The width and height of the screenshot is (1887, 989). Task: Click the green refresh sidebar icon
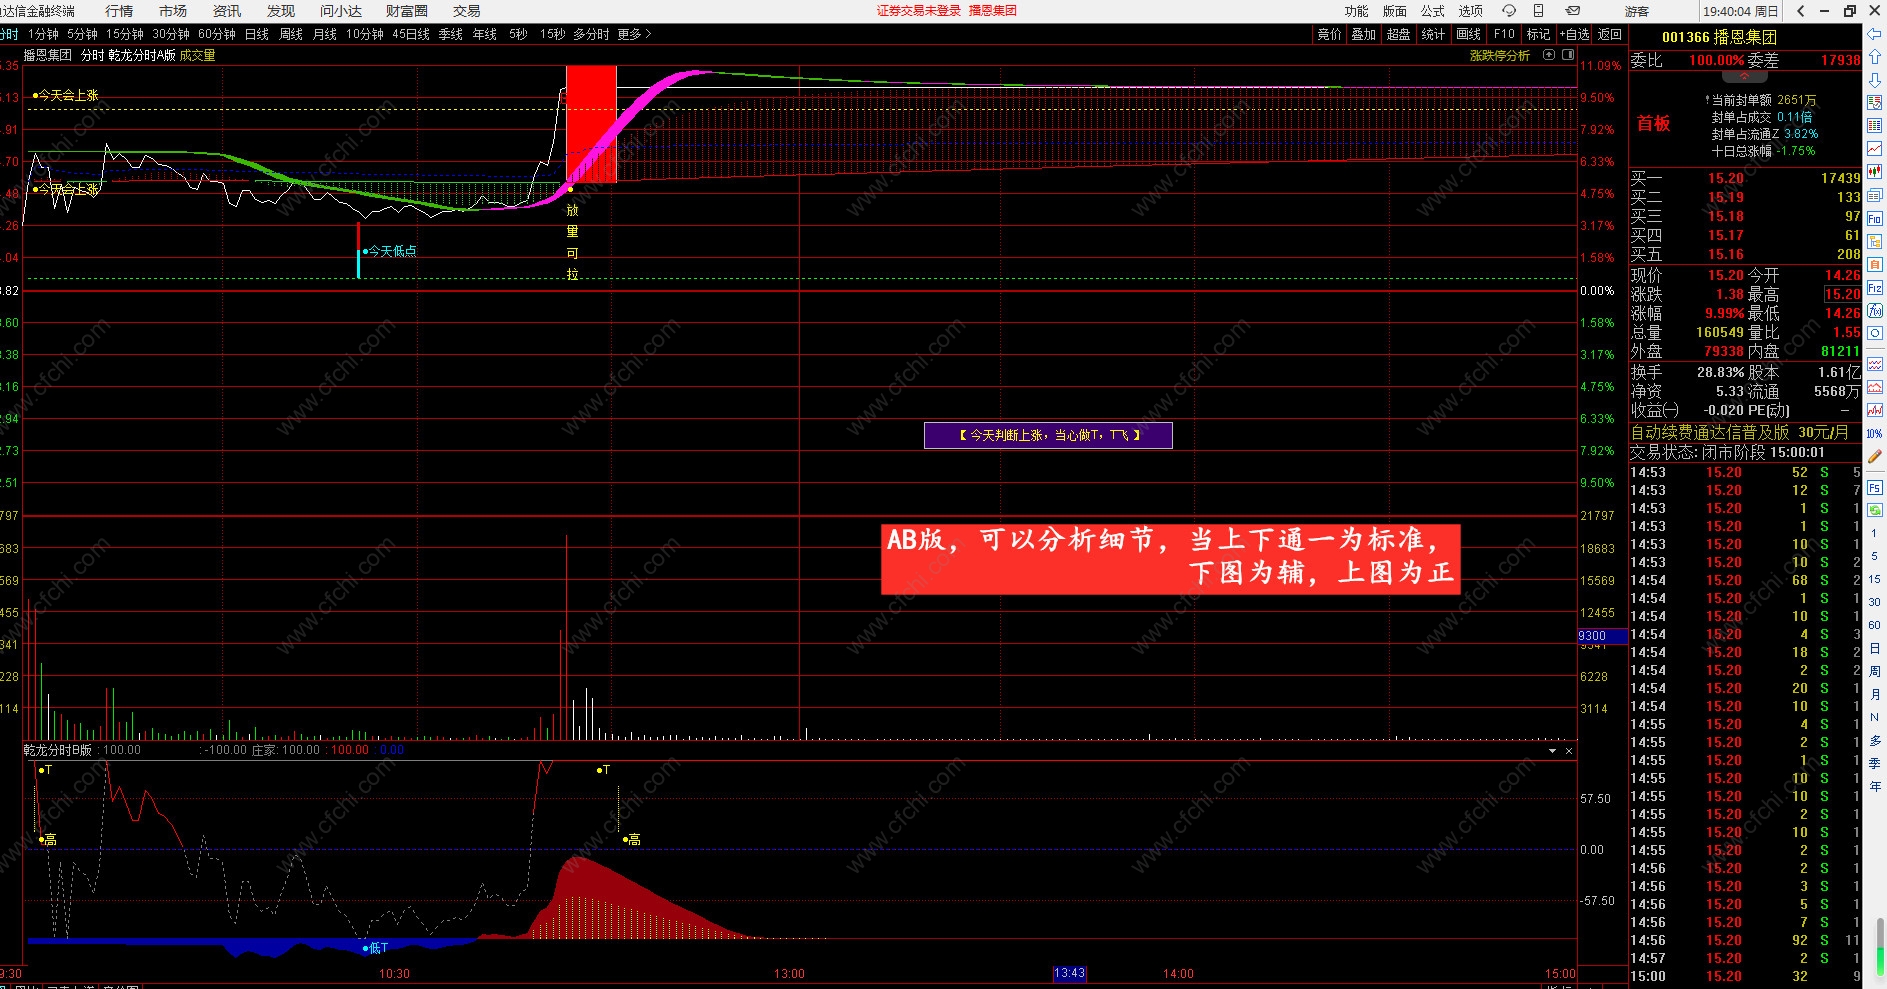click(1875, 510)
